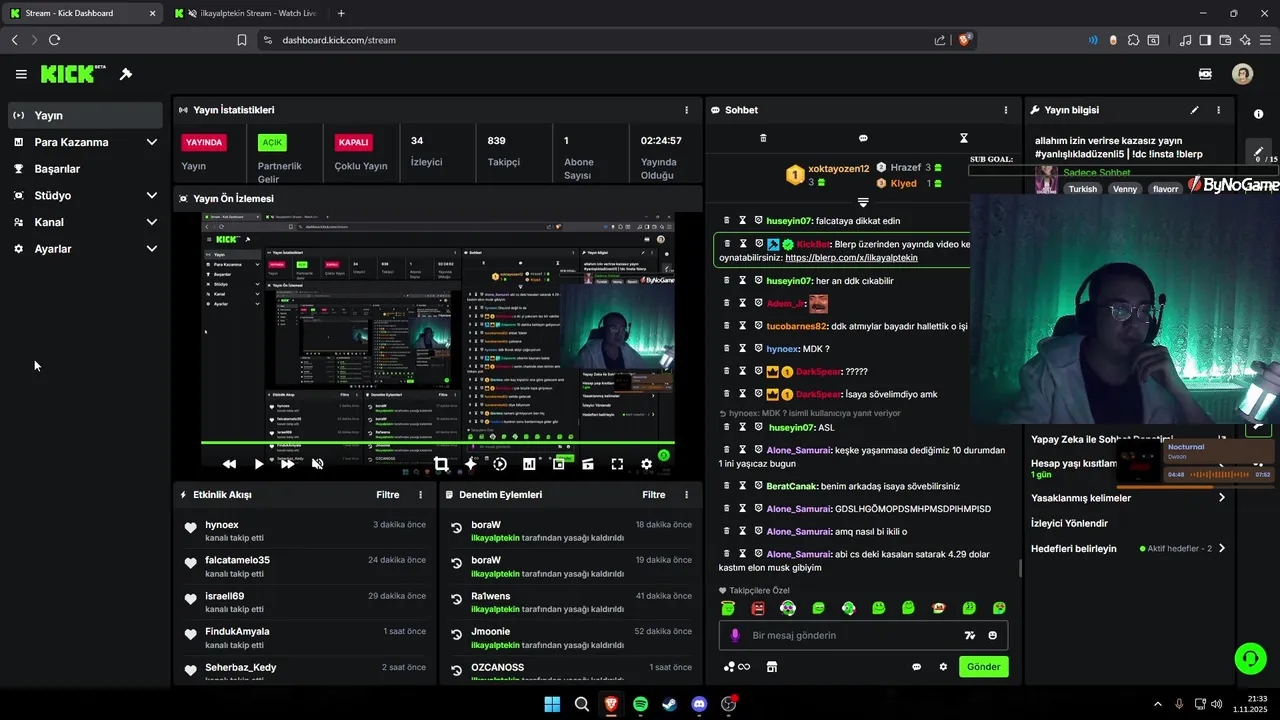Open the emoji picker in message box
This screenshot has width=1280, height=720.
point(993,635)
